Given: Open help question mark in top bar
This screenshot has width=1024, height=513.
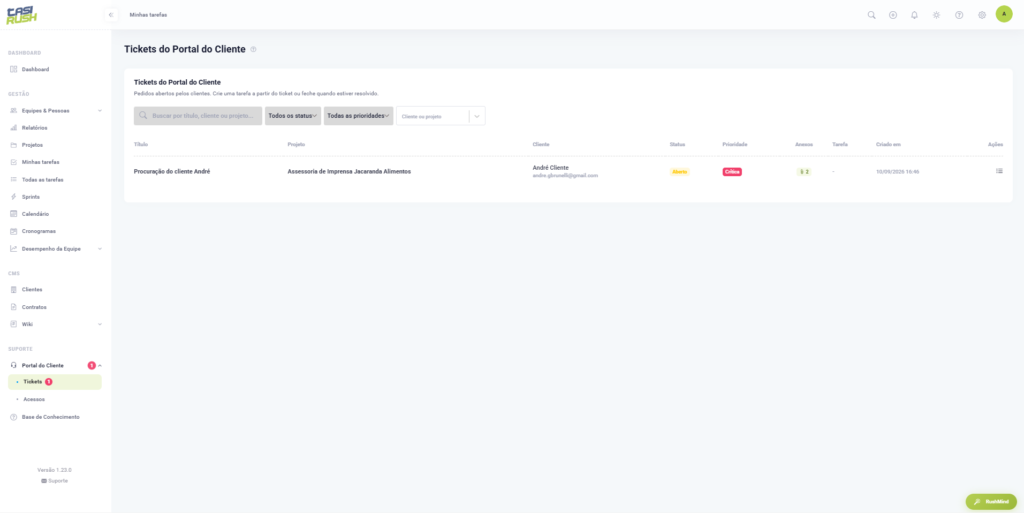Looking at the screenshot, I should pos(959,15).
